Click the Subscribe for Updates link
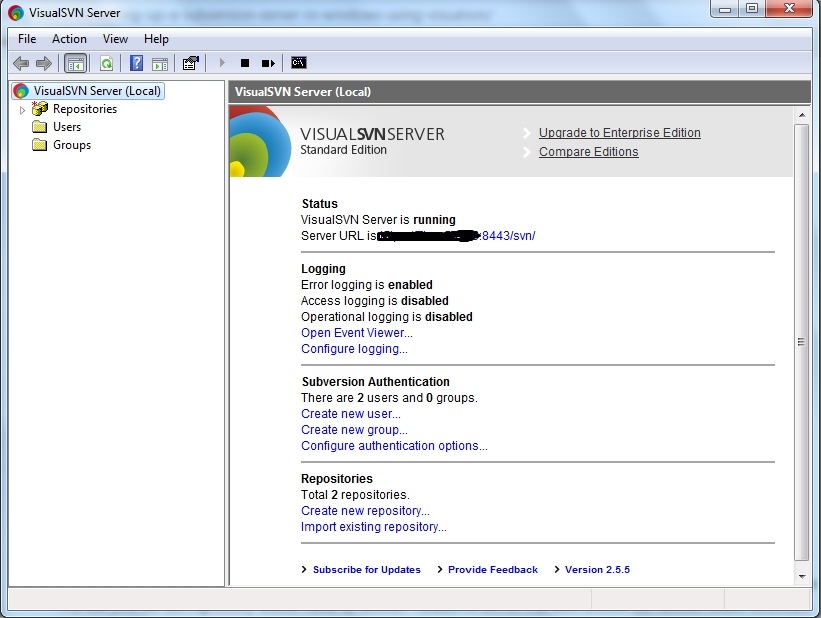 tap(366, 569)
